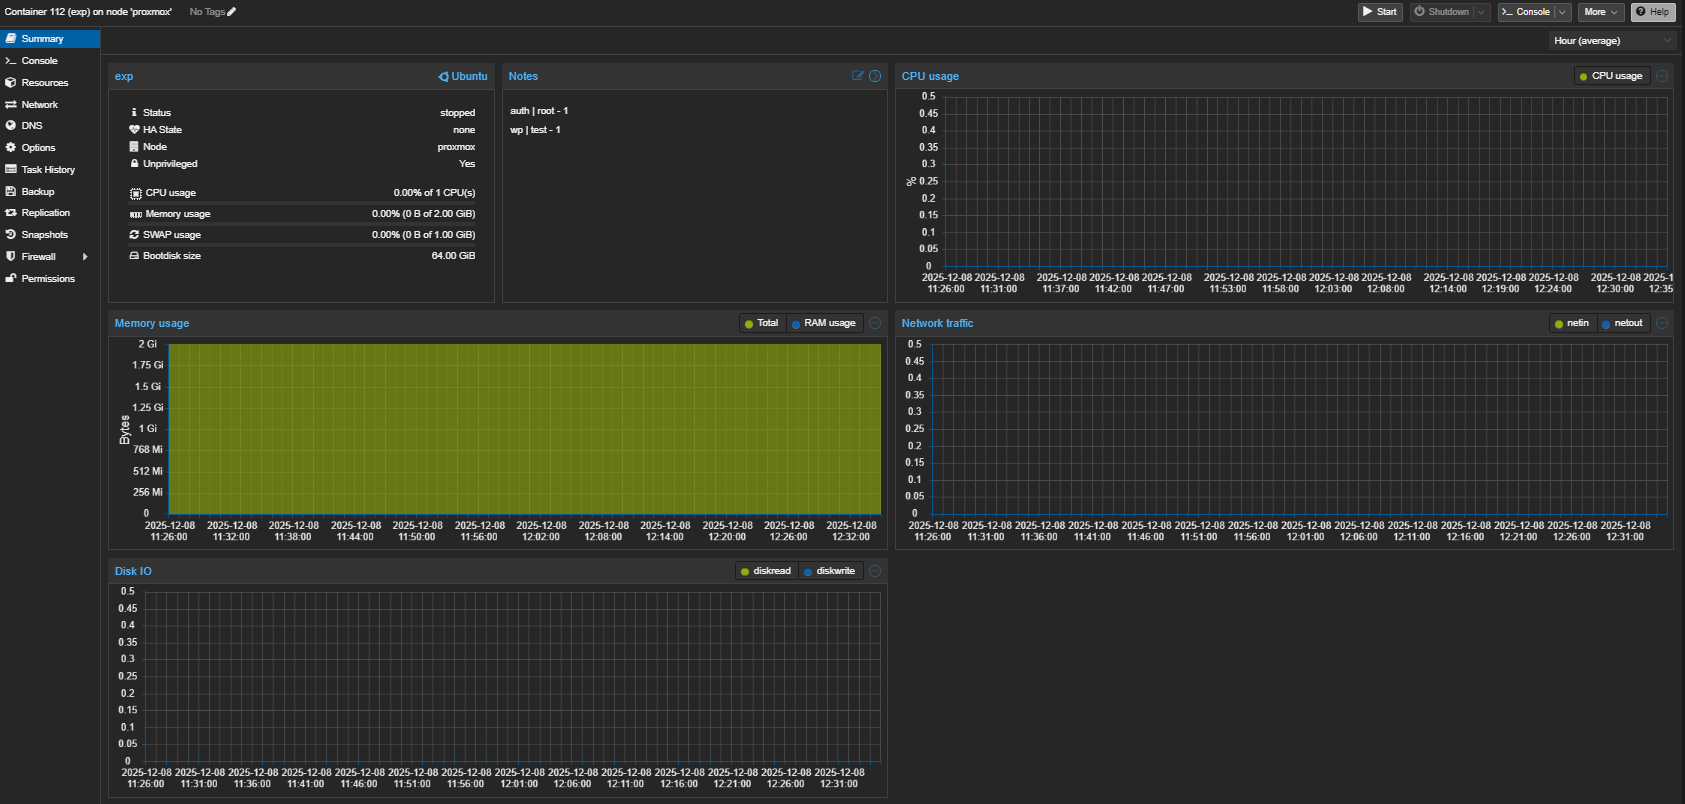This screenshot has height=804, width=1685.
Task: Click the undo zoom icon on Memory usage
Action: (x=875, y=323)
